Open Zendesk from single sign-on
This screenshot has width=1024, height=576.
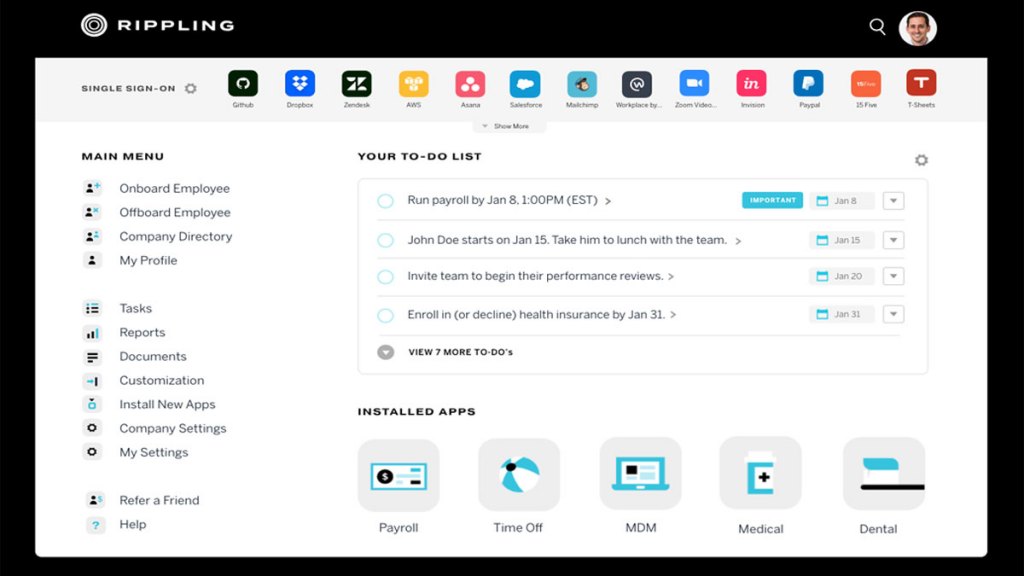pyautogui.click(x=357, y=84)
